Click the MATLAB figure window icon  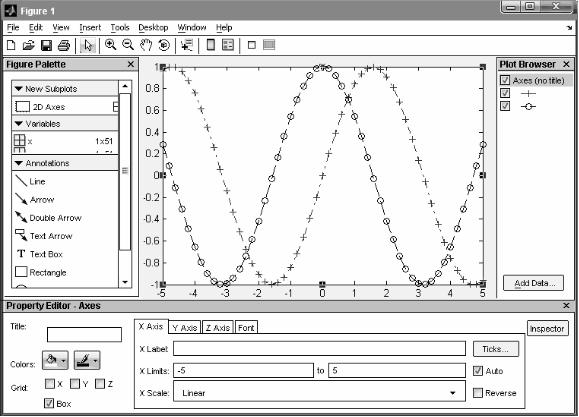(x=11, y=11)
